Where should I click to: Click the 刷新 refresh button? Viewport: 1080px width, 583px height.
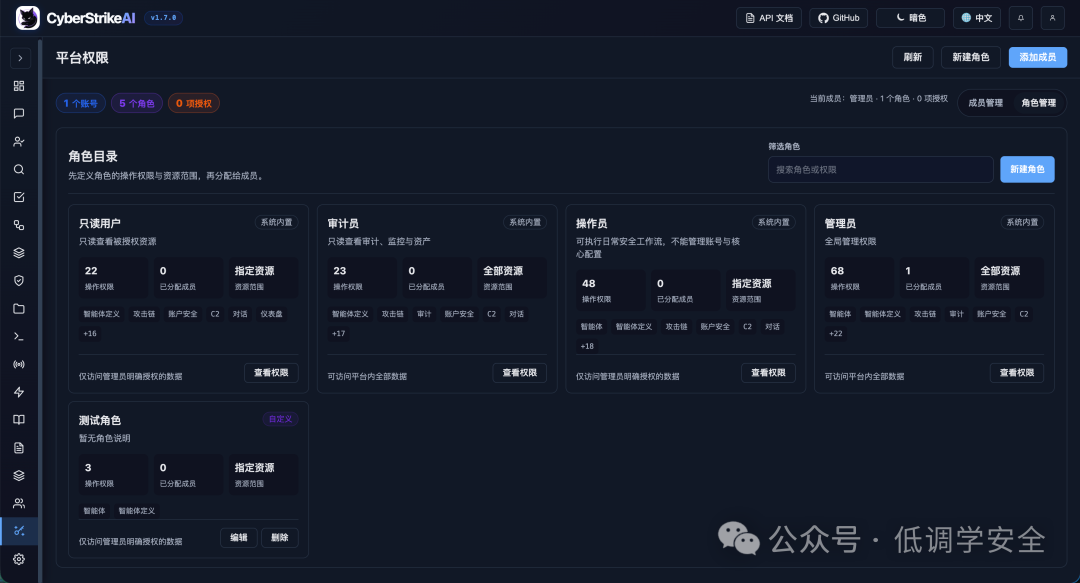(x=913, y=57)
